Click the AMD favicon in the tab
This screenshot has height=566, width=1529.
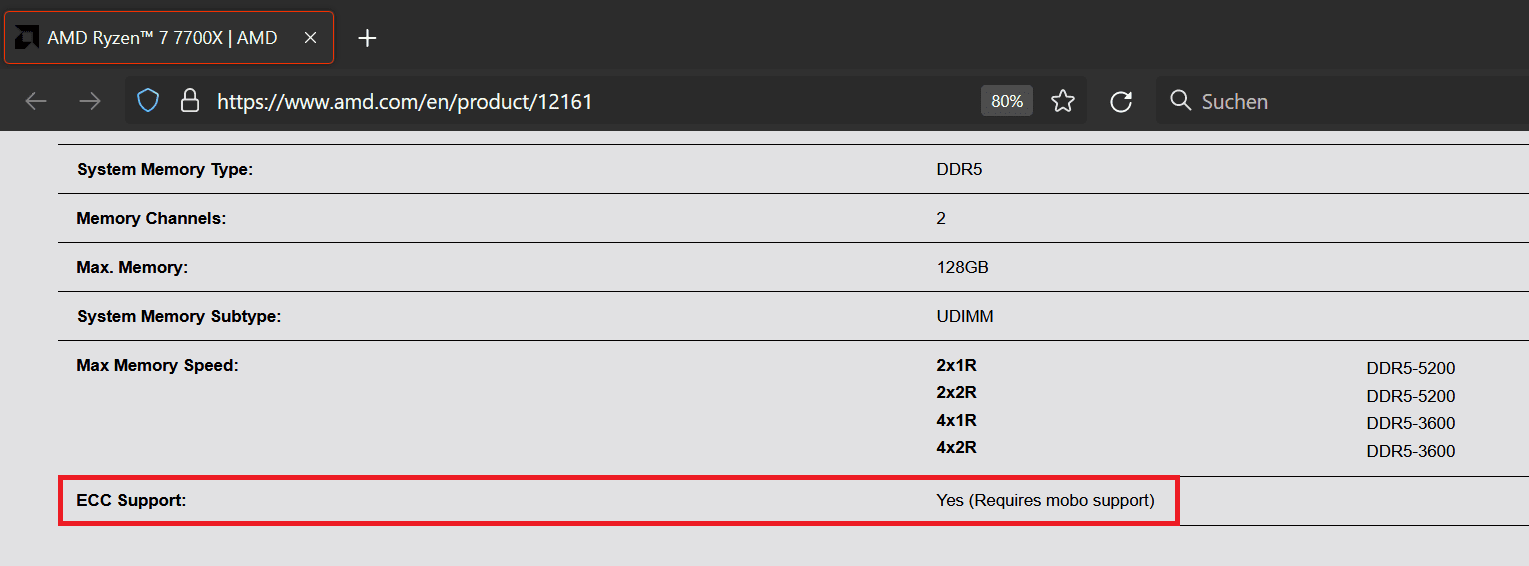(x=27, y=38)
